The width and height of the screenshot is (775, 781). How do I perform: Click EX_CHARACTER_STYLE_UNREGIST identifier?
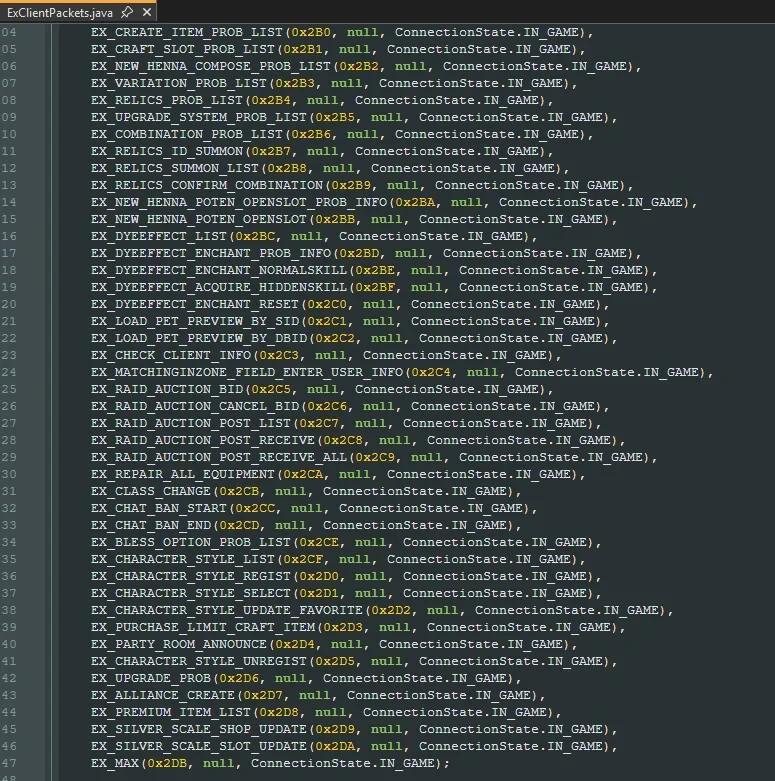[x=199, y=661]
